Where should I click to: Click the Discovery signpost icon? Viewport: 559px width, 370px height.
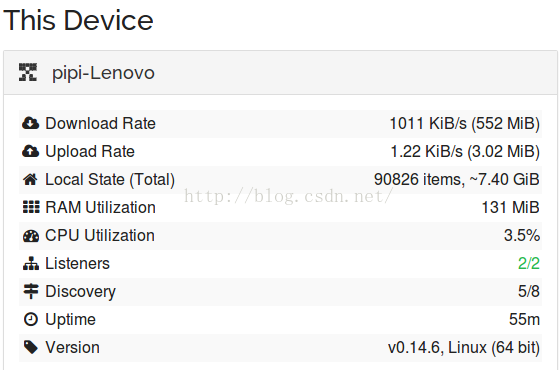31,291
